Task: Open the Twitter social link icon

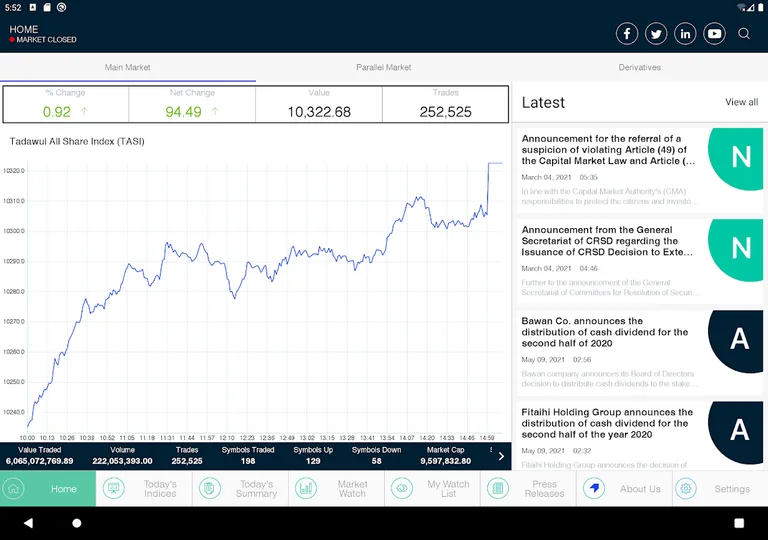Action: click(656, 34)
